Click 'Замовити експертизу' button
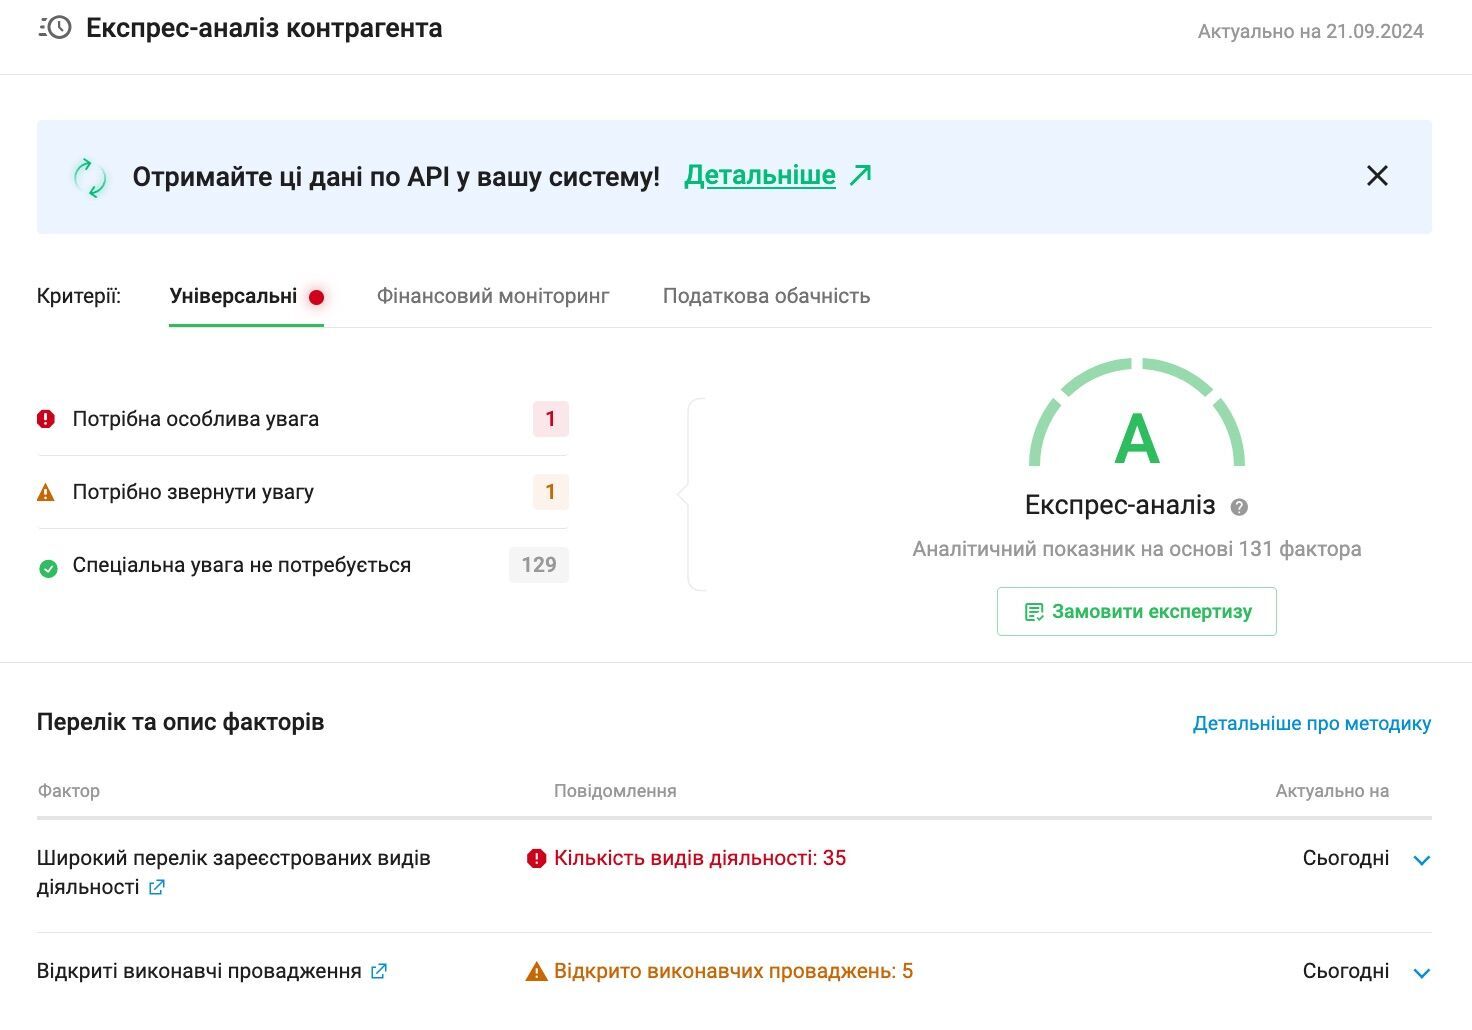1472x1030 pixels. click(x=1137, y=611)
